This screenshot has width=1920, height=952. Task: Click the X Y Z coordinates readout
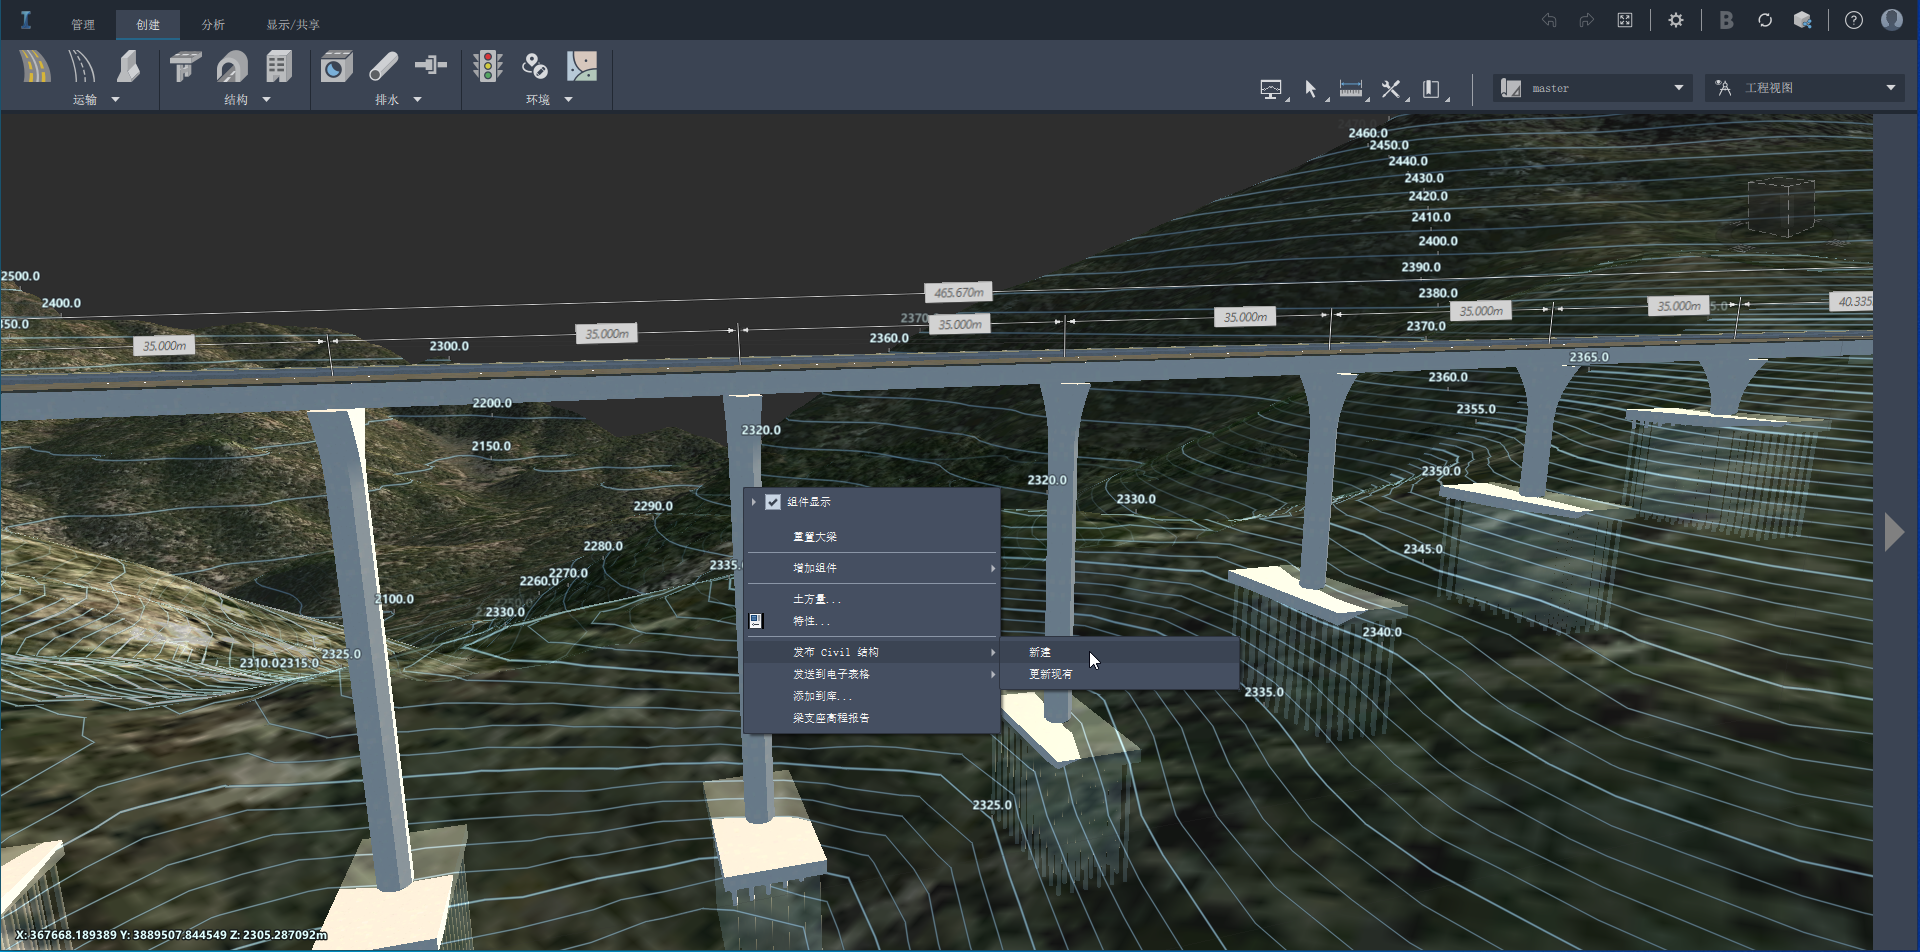171,935
